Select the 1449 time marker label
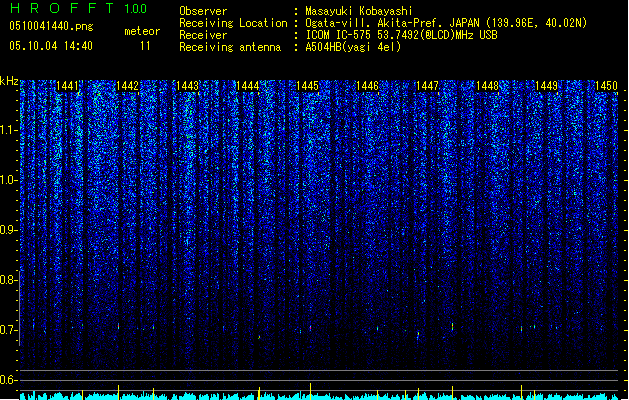 click(547, 86)
